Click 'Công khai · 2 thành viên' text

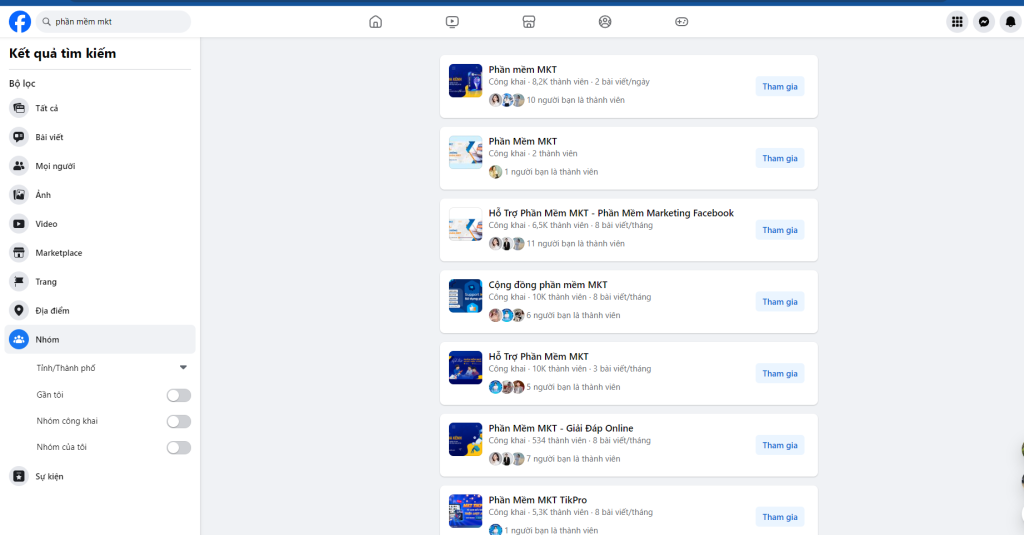[533, 154]
